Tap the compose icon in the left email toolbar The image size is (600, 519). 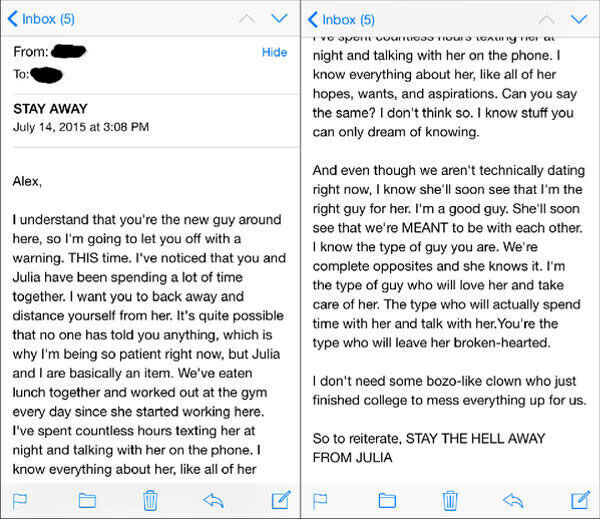280,499
